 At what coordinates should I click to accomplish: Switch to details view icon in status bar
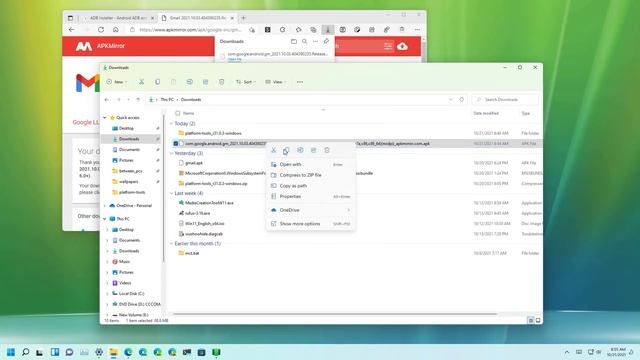coord(531,320)
